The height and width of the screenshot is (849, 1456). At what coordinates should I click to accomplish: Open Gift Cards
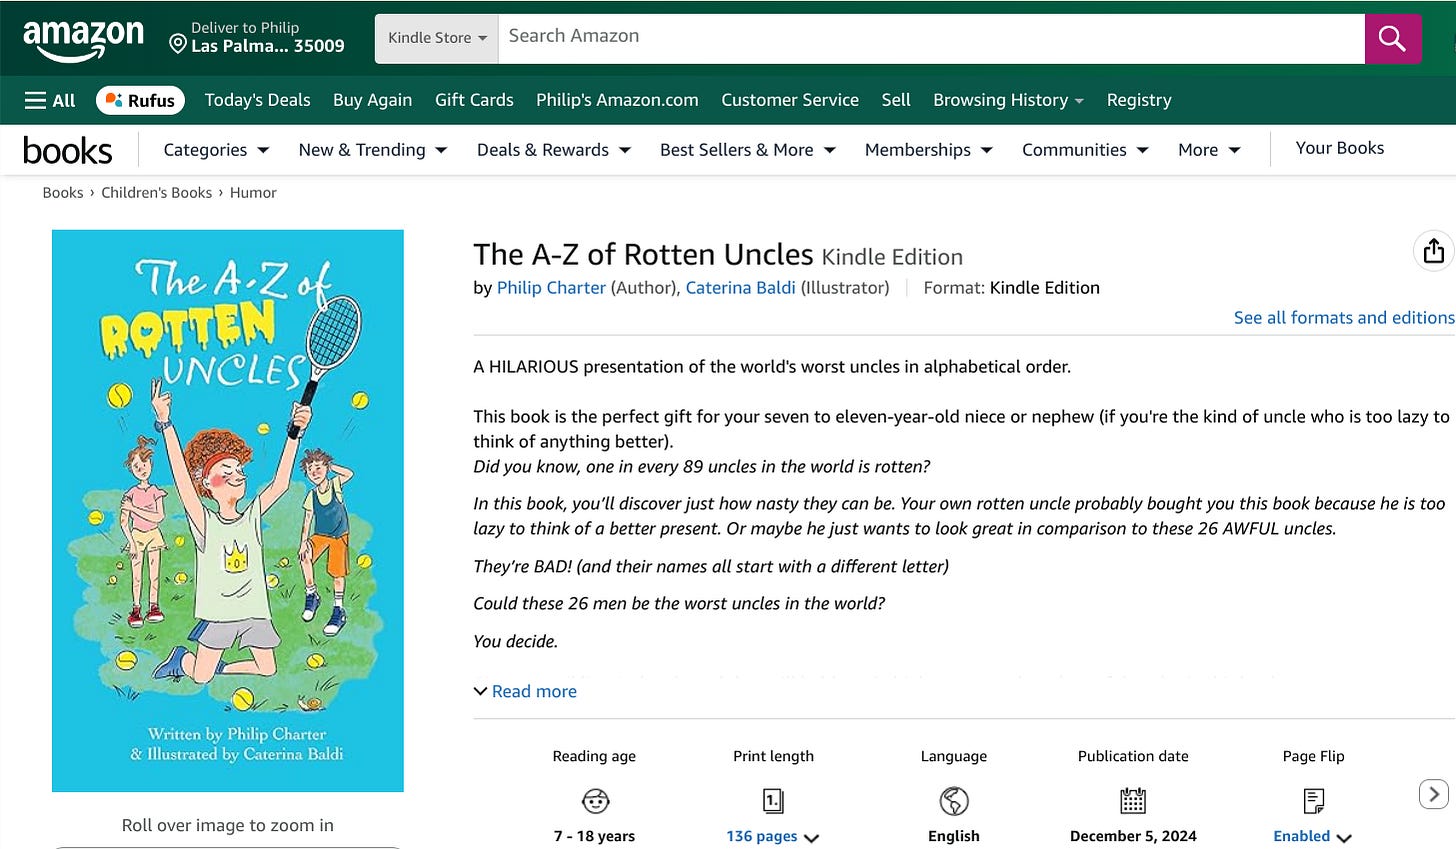pos(474,100)
